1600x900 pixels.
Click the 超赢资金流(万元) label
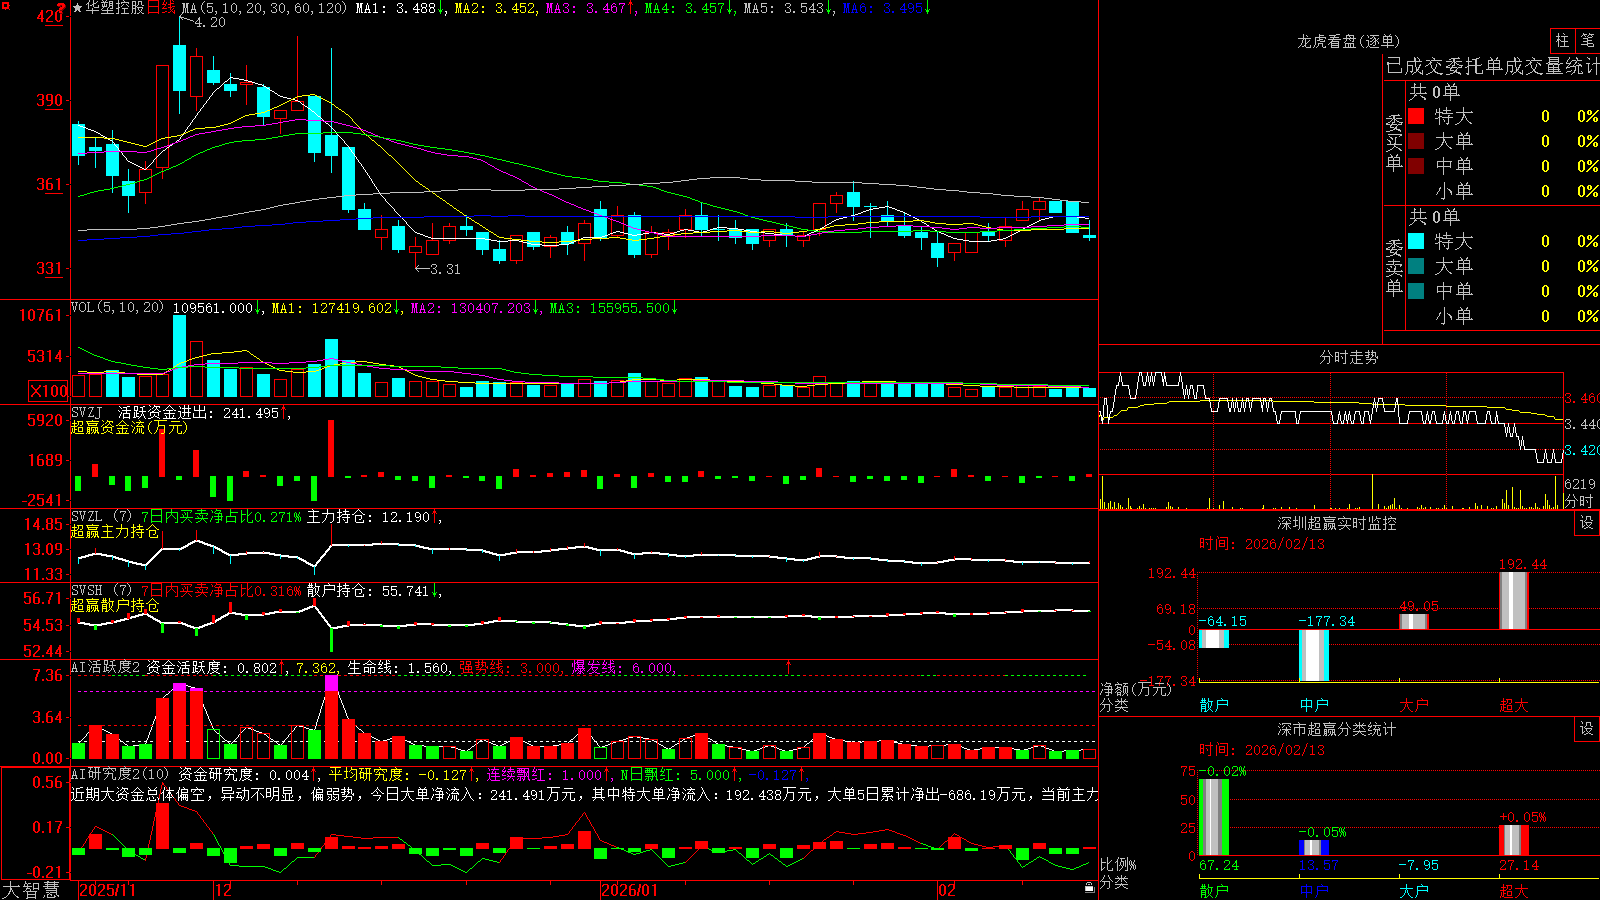(129, 428)
